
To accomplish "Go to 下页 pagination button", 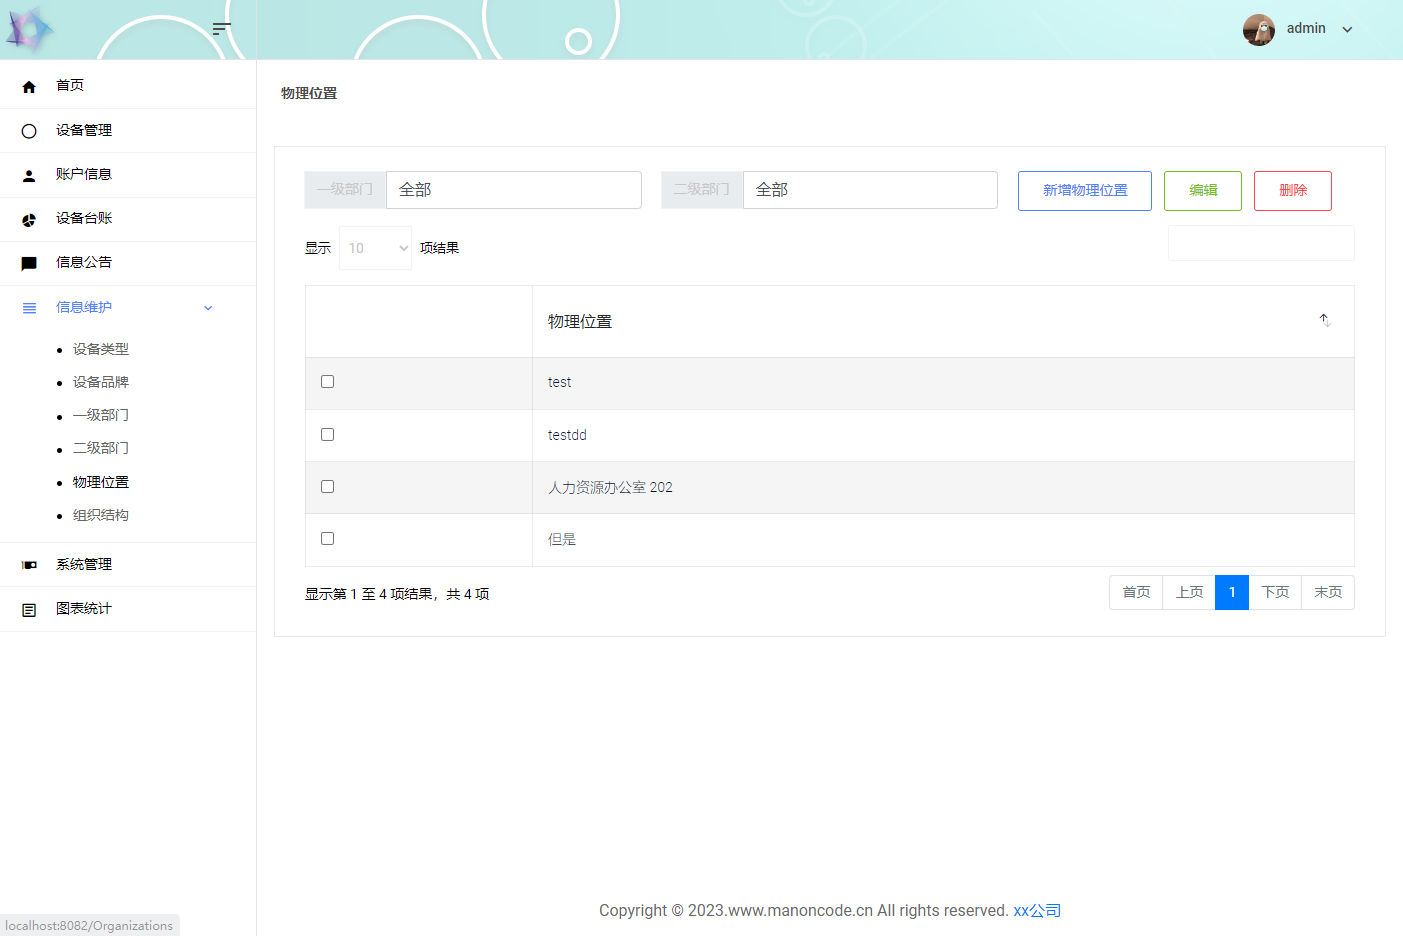I will (1275, 592).
